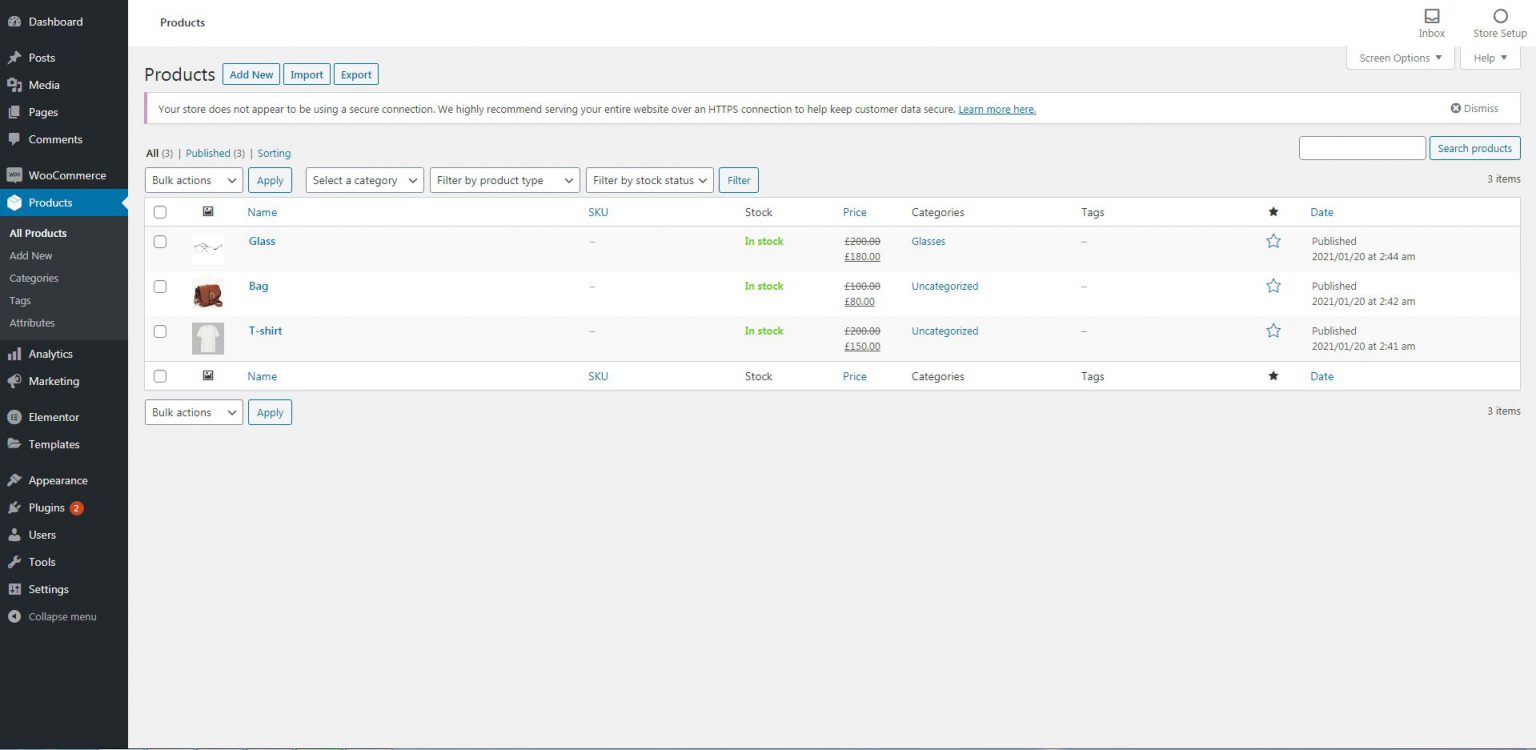Viewport: 1536px width, 750px height.
Task: Open the Store Setup circle icon
Action: click(1500, 17)
